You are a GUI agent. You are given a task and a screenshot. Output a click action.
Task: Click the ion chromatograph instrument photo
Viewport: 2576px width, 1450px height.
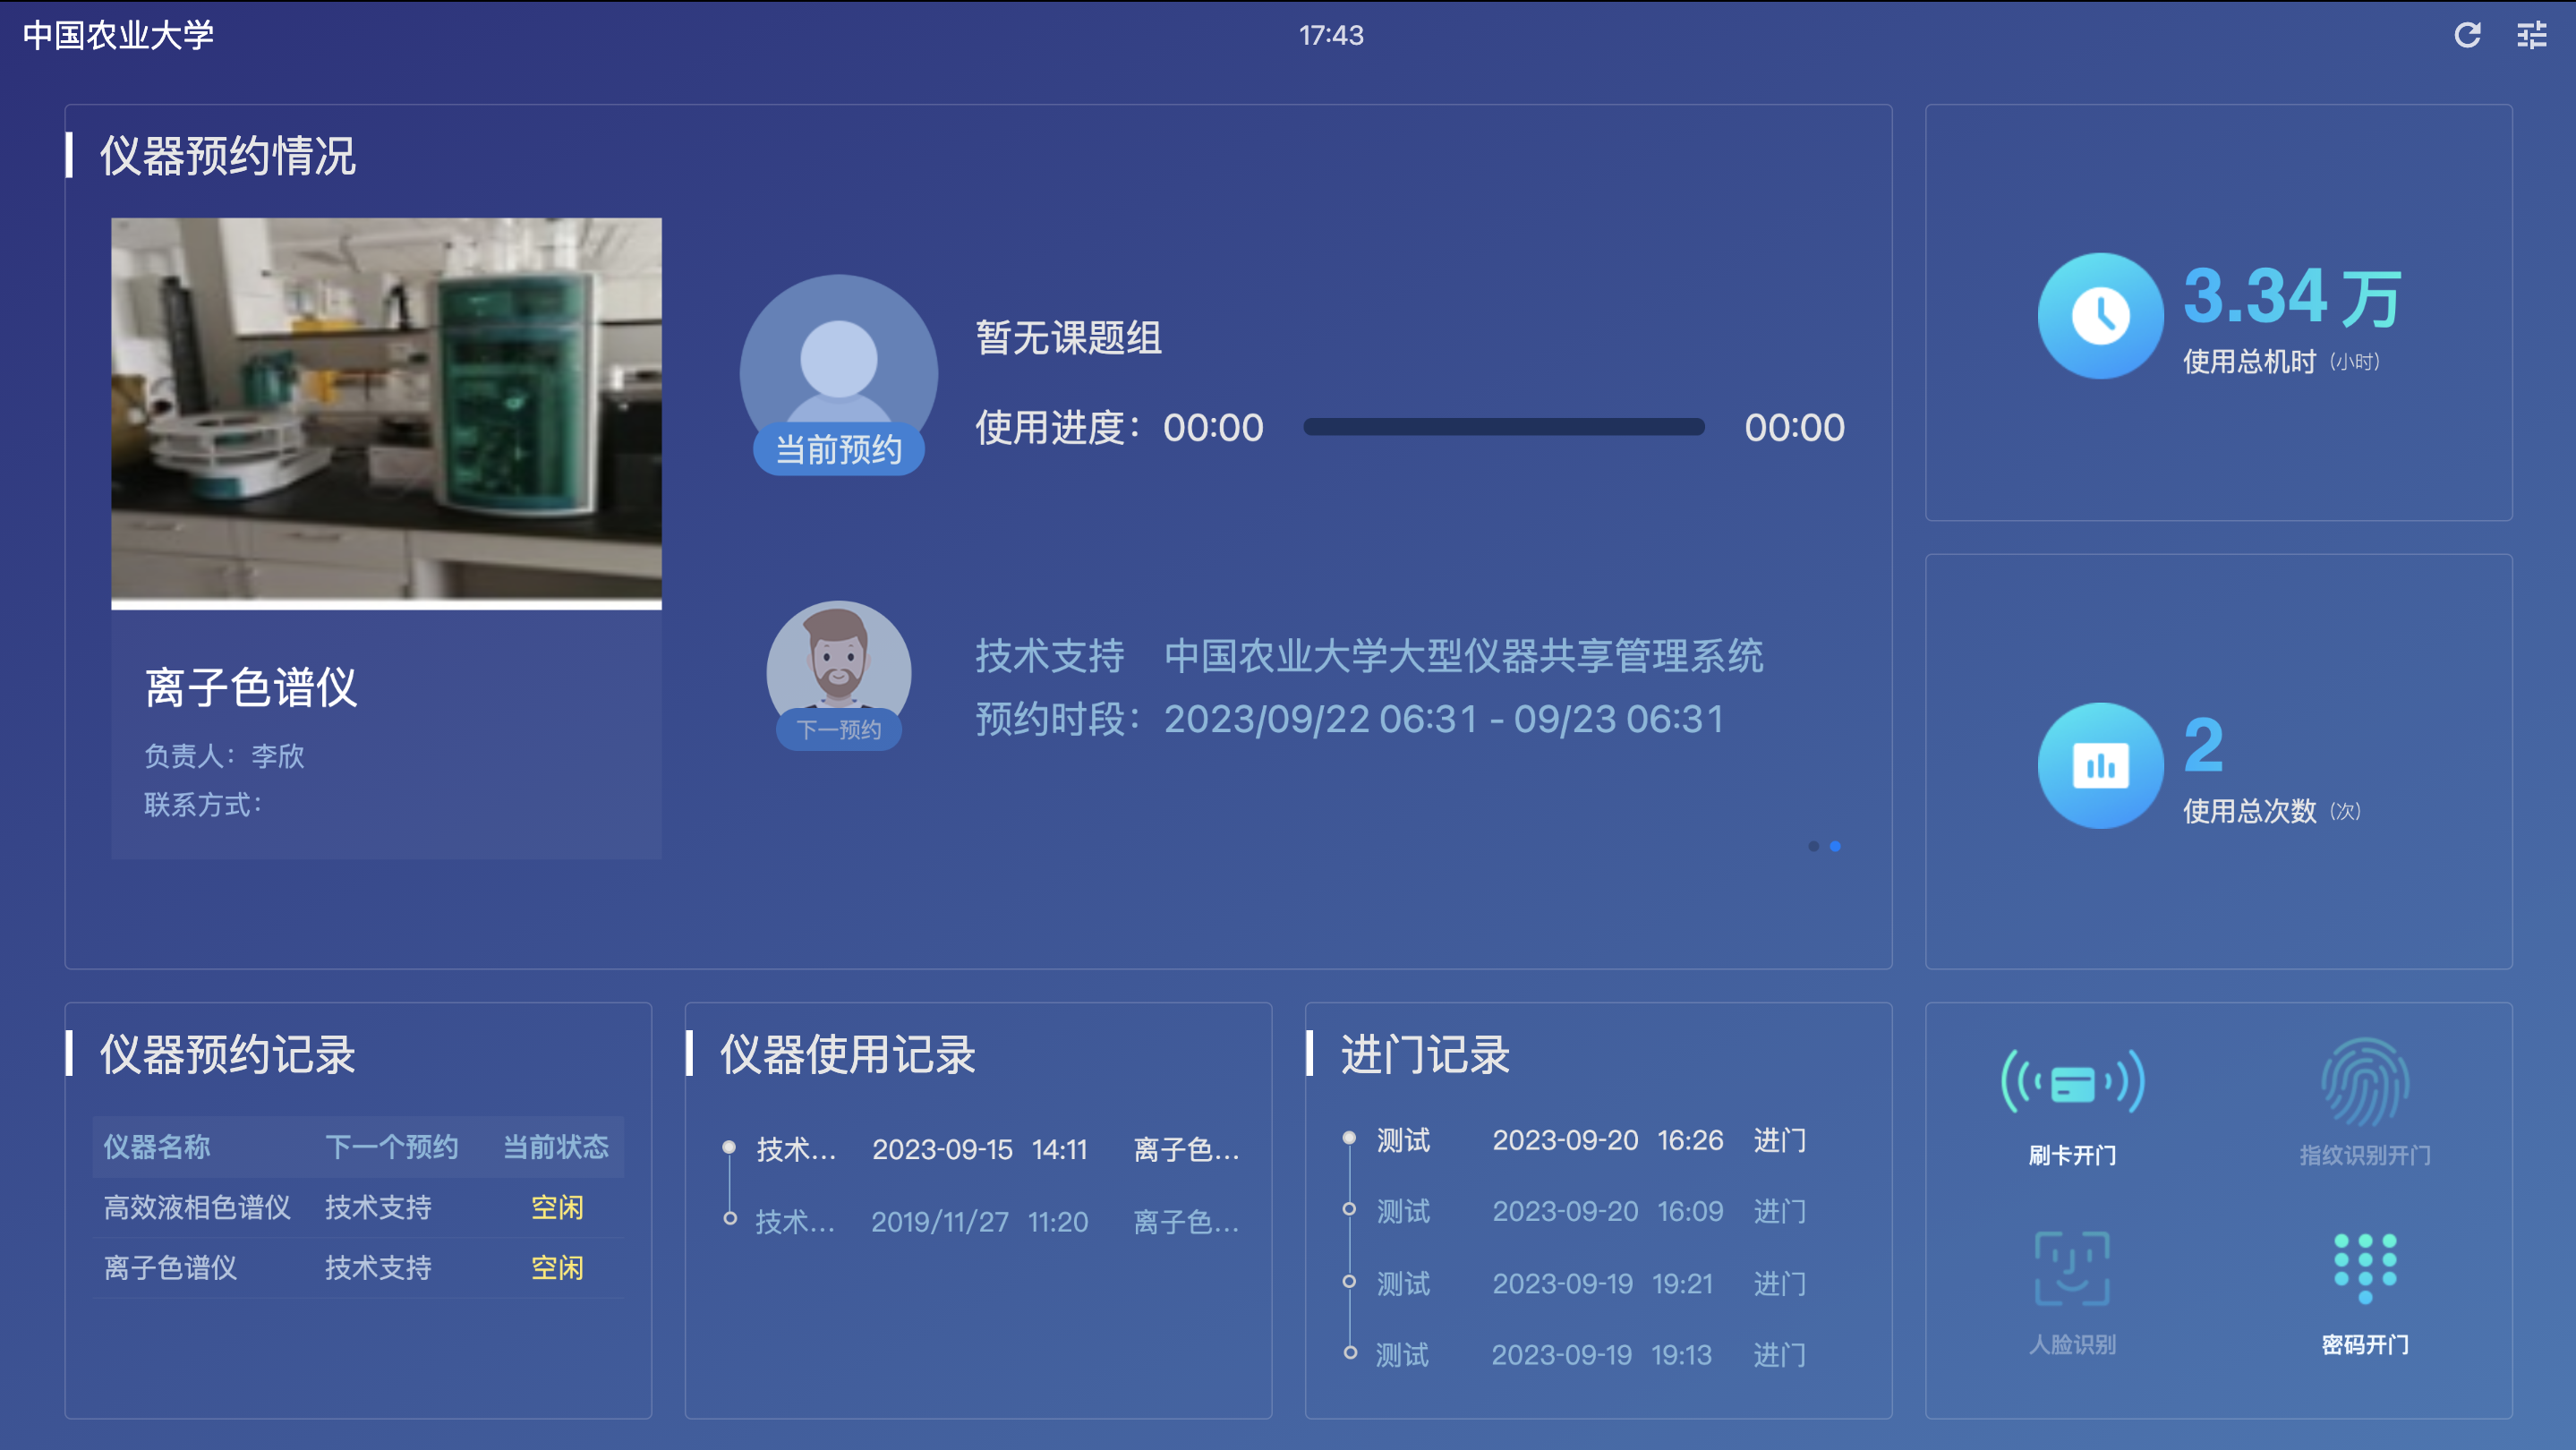386,410
